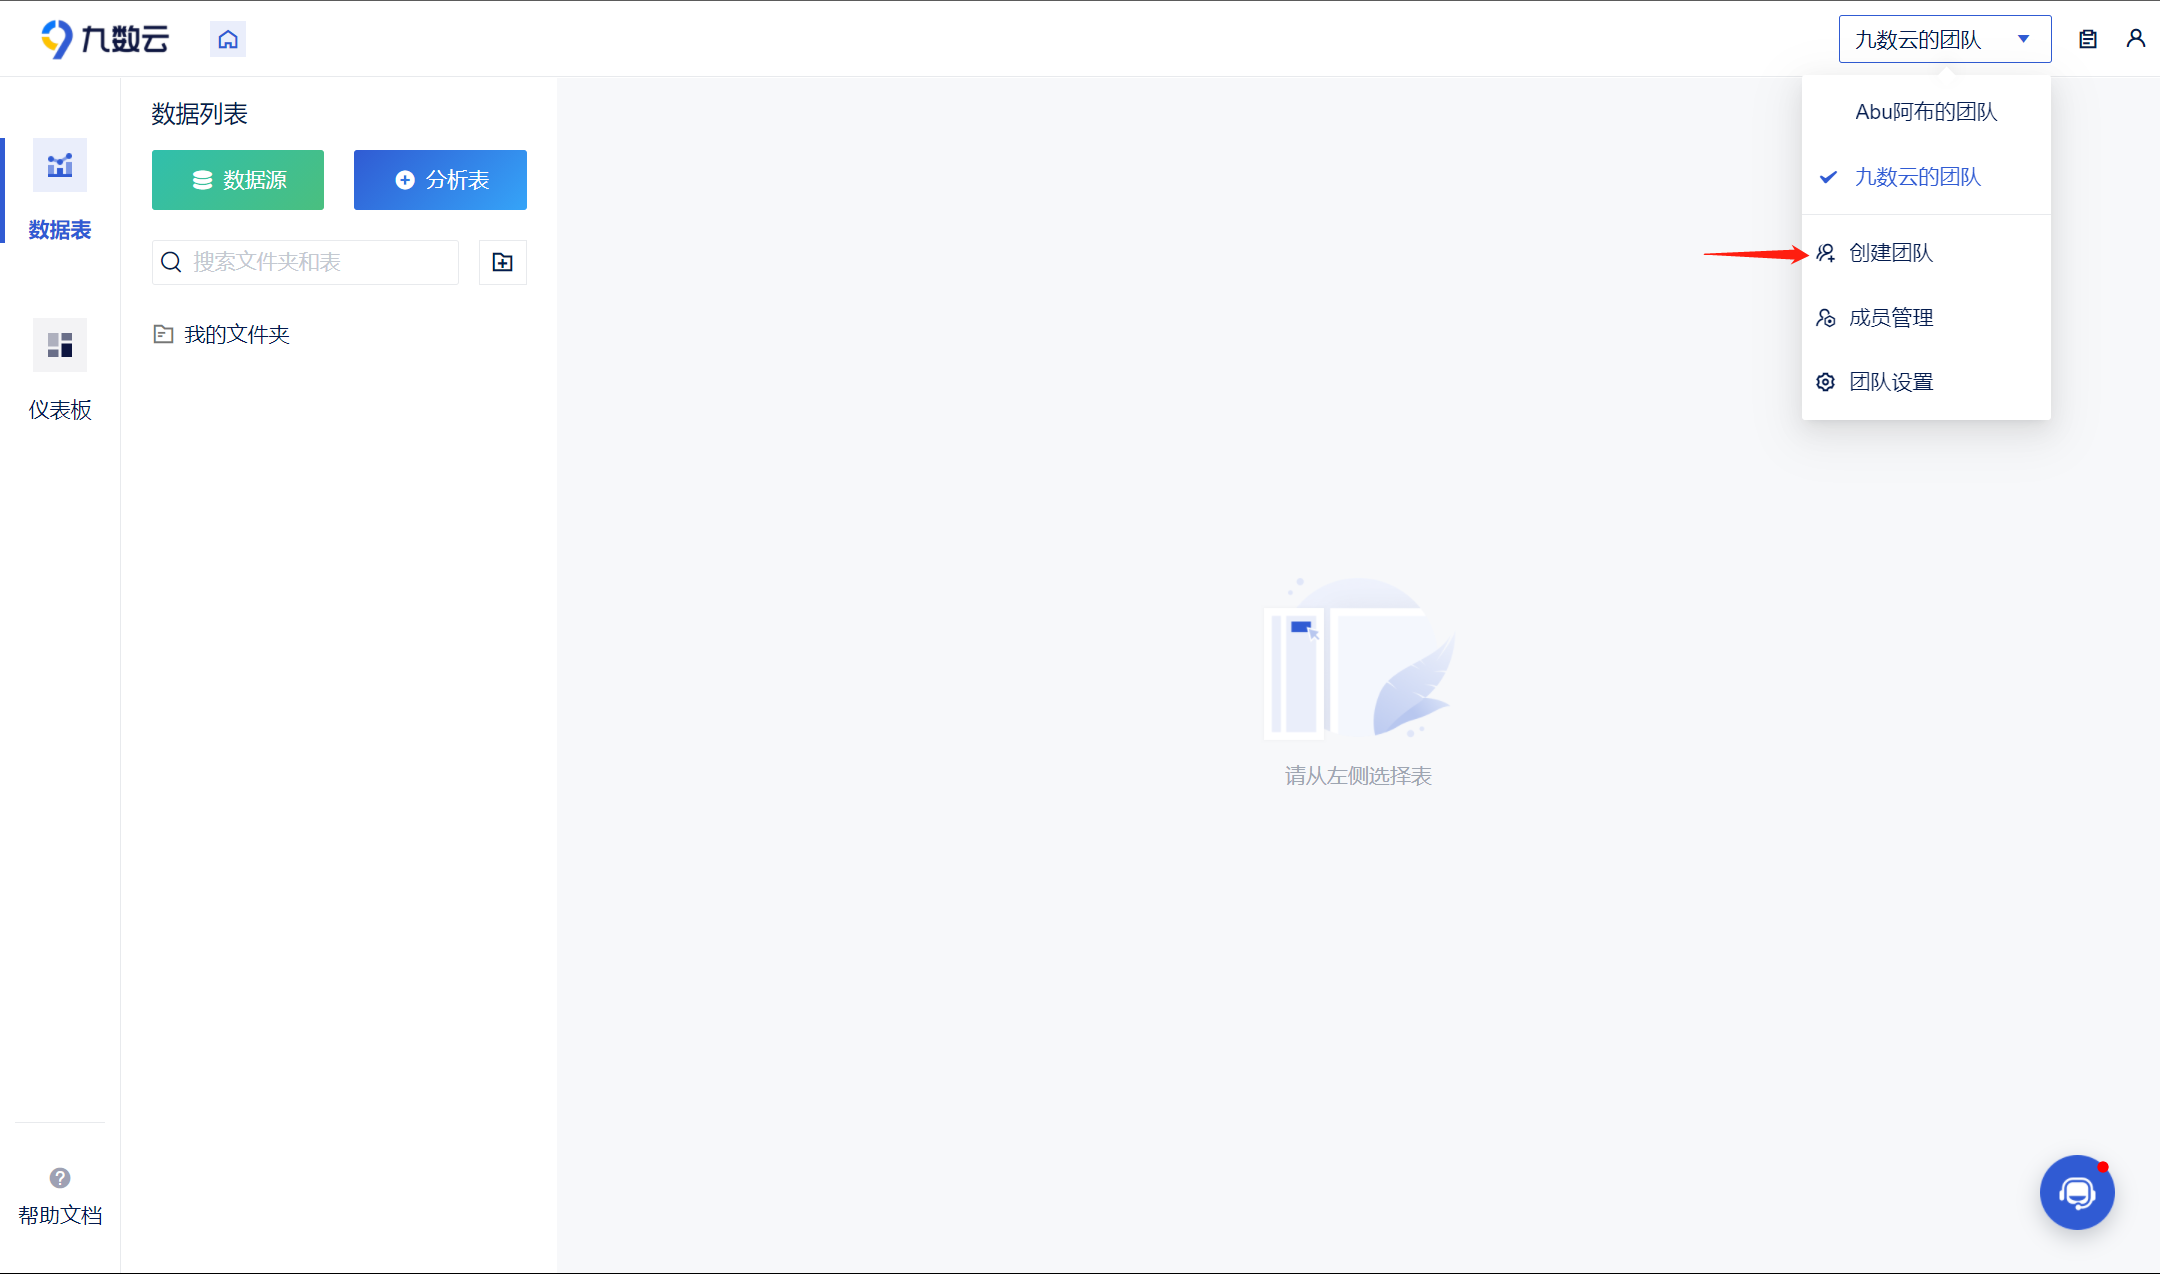Click the blue 分析表 button
The height and width of the screenshot is (1274, 2160).
pyautogui.click(x=440, y=180)
